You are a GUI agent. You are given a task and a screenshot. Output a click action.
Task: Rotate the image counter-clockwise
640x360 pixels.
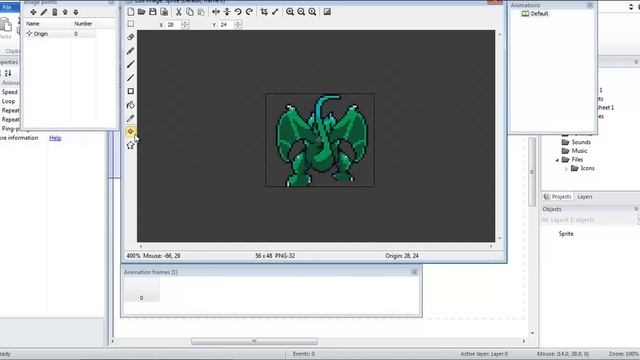click(x=238, y=12)
